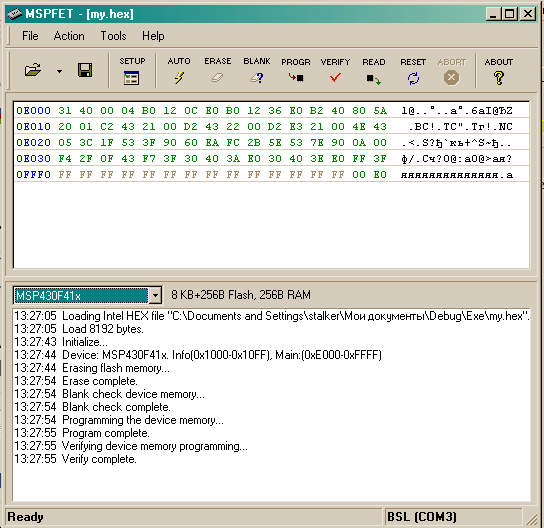Screen dimensions: 544x528
Task: Open the Tools menu
Action: click(113, 36)
